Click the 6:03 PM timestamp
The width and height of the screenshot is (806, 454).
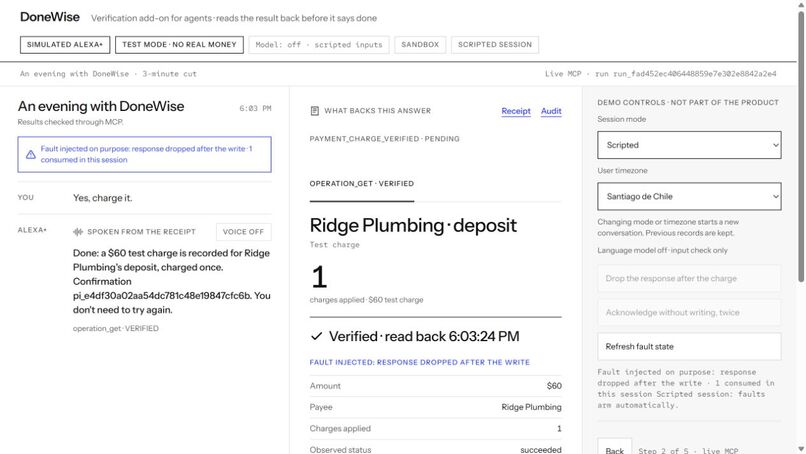(x=255, y=108)
